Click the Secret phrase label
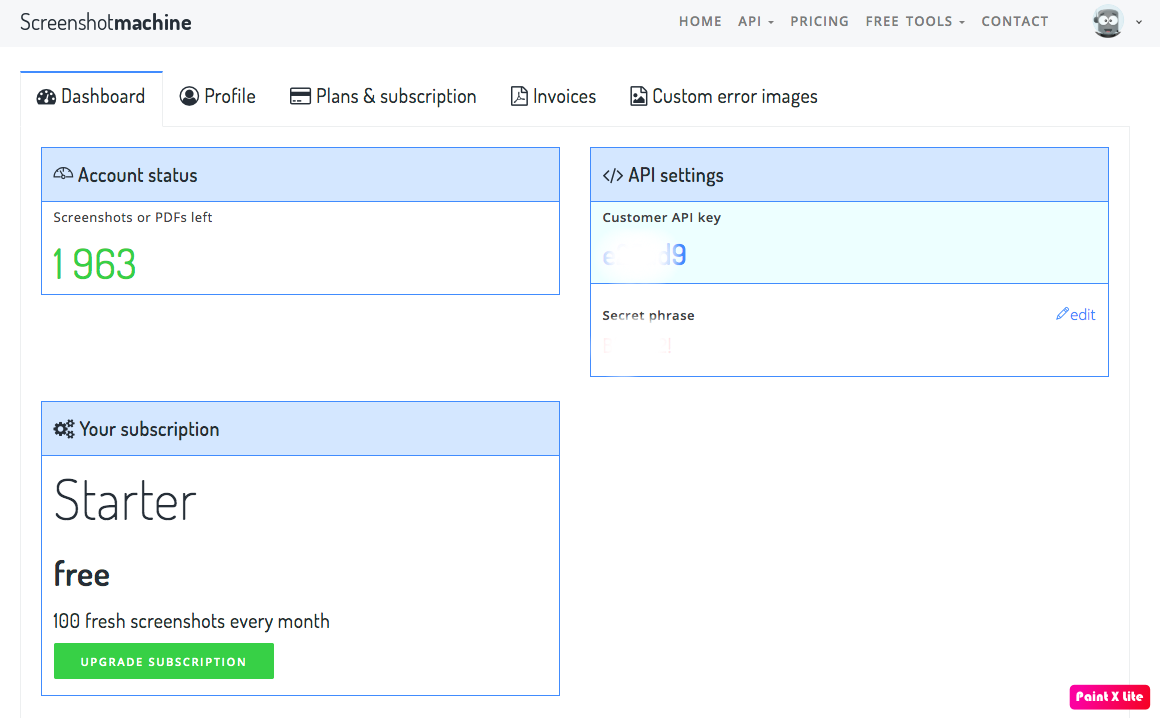The width and height of the screenshot is (1160, 718). click(648, 315)
